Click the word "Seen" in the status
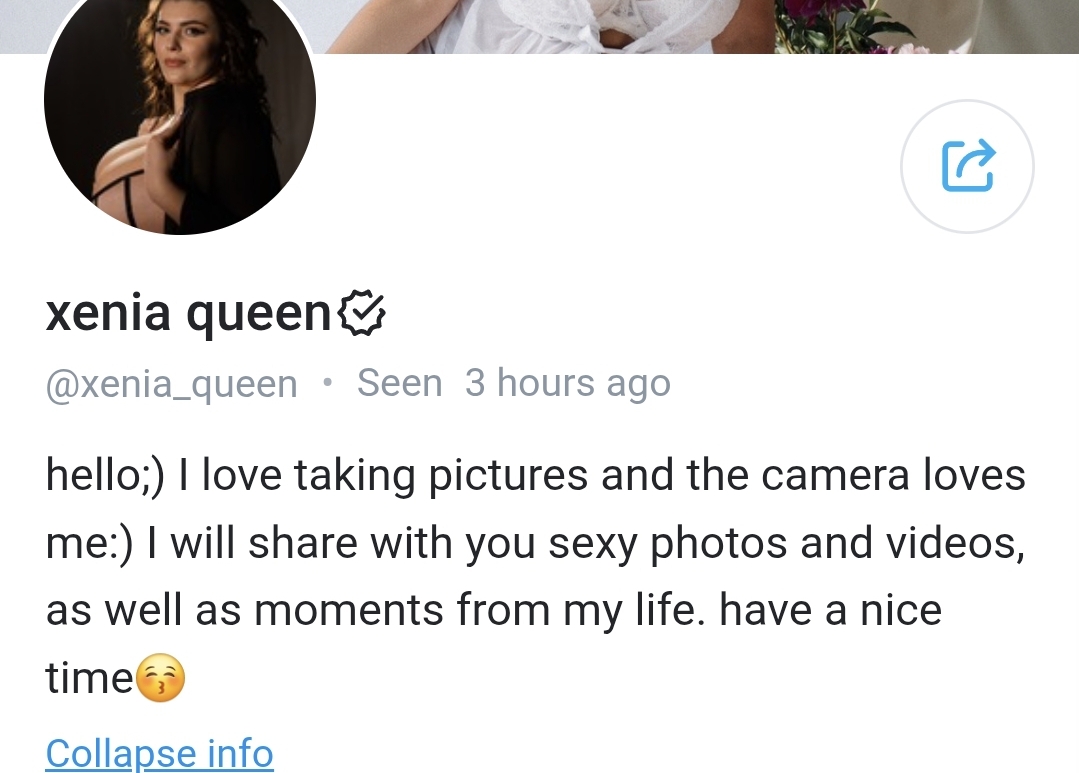The width and height of the screenshot is (1079, 773). tap(399, 384)
